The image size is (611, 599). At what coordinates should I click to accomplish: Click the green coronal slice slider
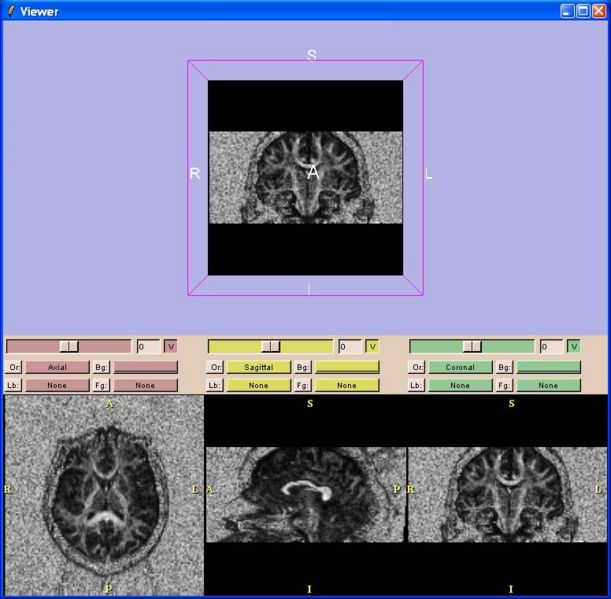(x=472, y=346)
